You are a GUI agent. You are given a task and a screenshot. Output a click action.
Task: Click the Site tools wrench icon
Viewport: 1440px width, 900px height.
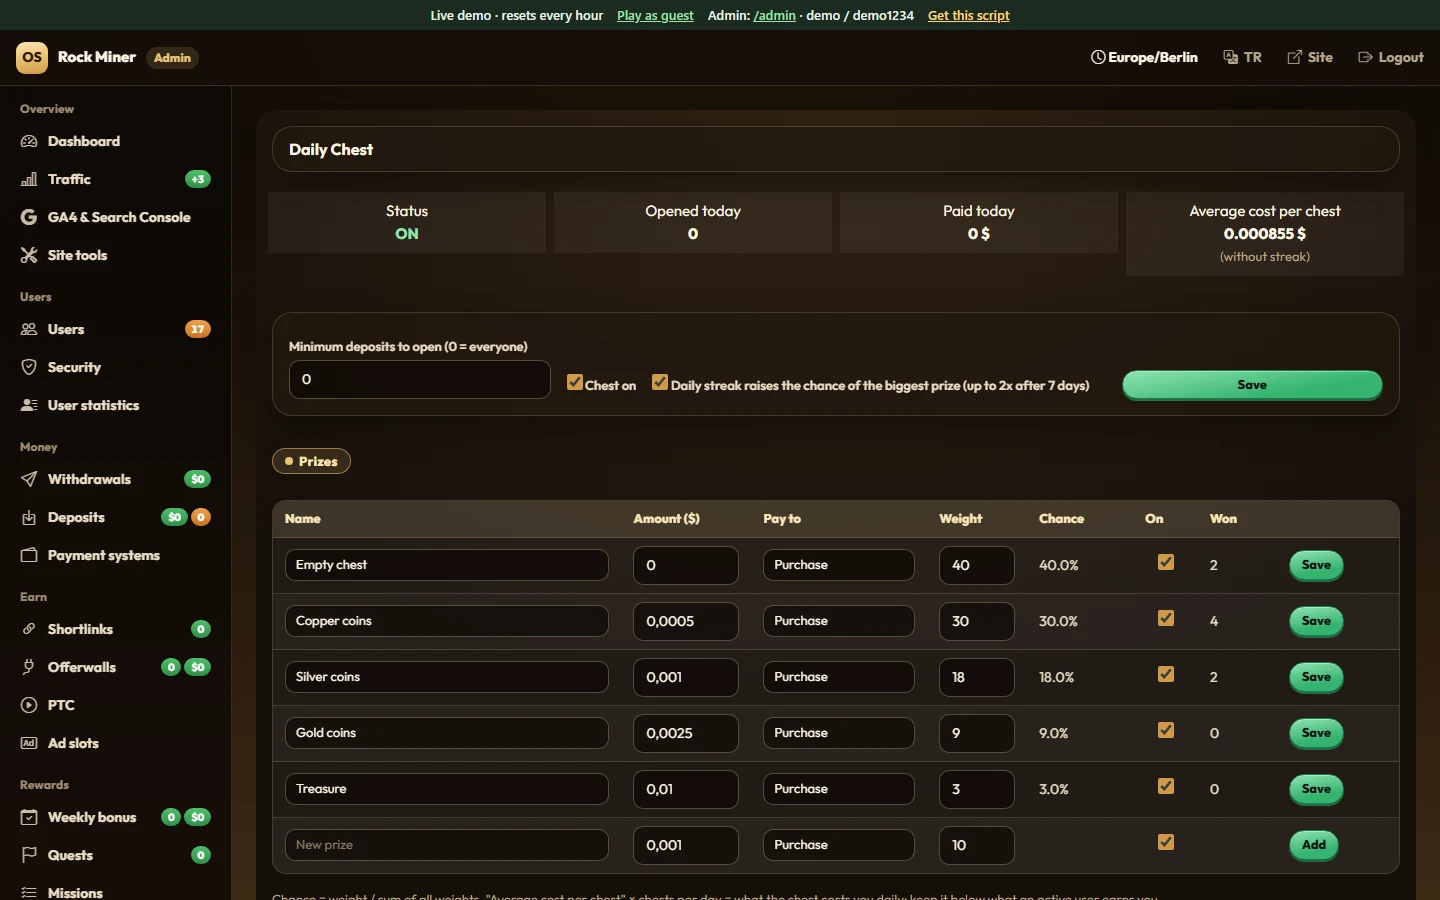point(29,255)
